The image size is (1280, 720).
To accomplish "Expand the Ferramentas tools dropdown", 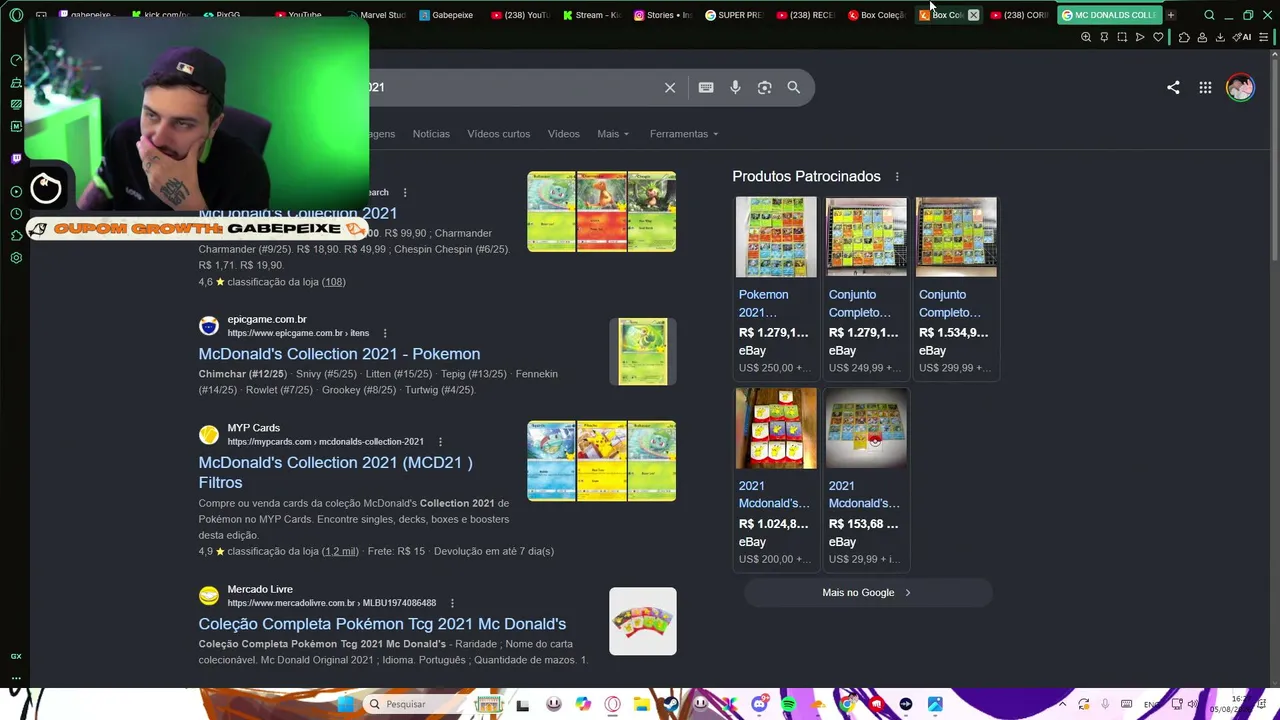I will point(684,134).
